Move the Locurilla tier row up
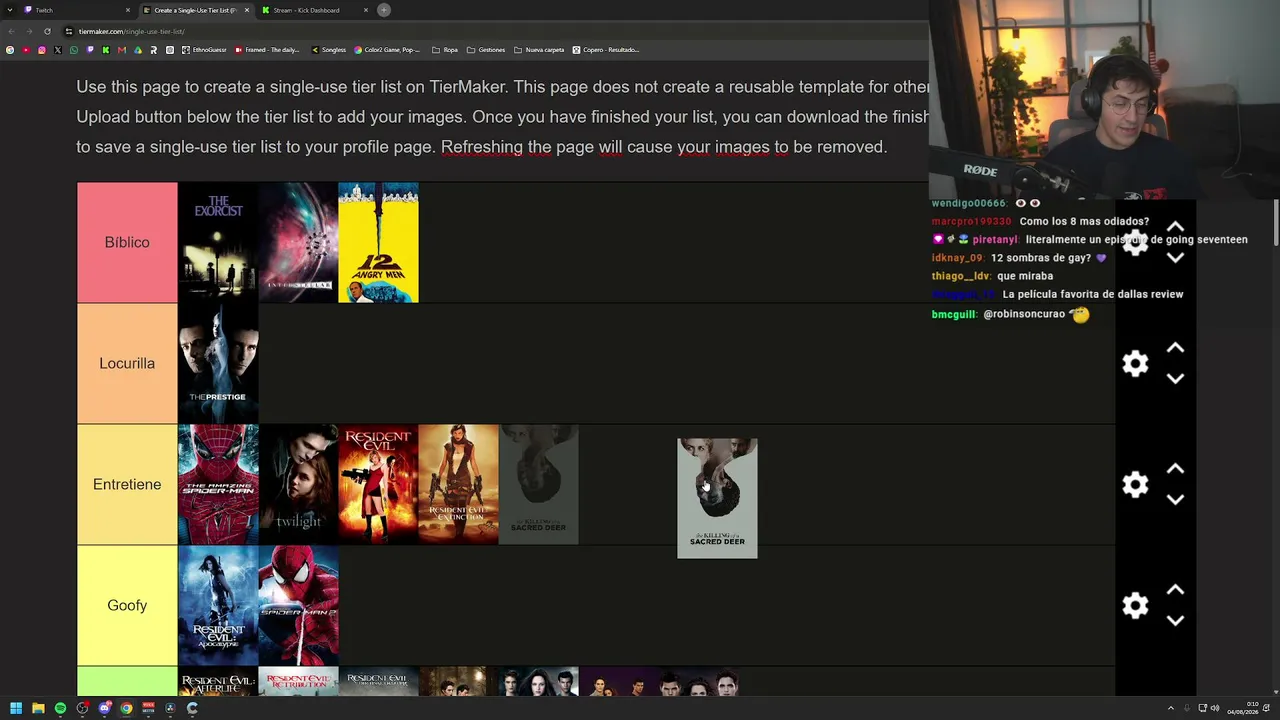 [1175, 348]
